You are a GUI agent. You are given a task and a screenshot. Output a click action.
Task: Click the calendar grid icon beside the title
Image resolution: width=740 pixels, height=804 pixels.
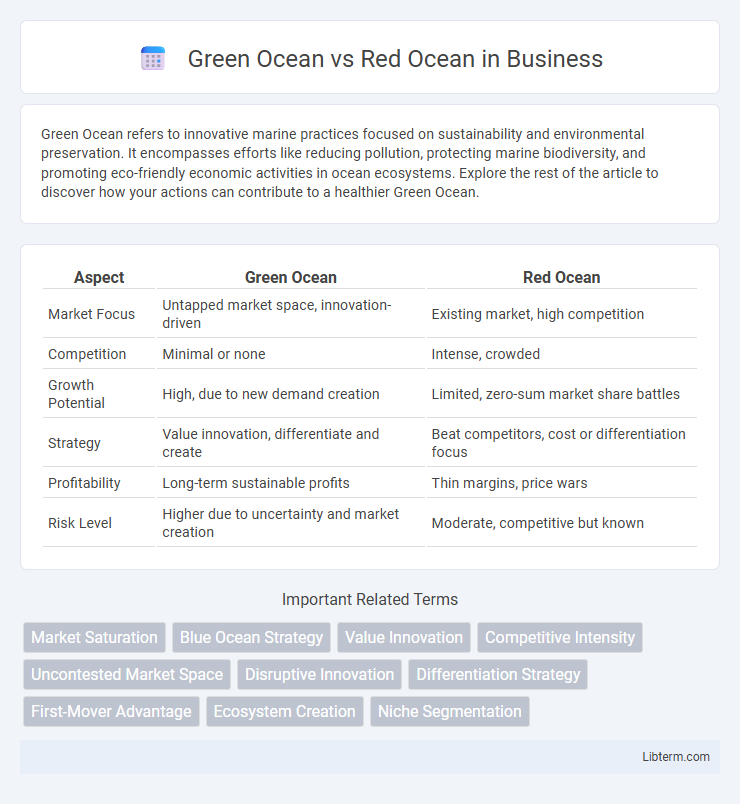point(153,58)
